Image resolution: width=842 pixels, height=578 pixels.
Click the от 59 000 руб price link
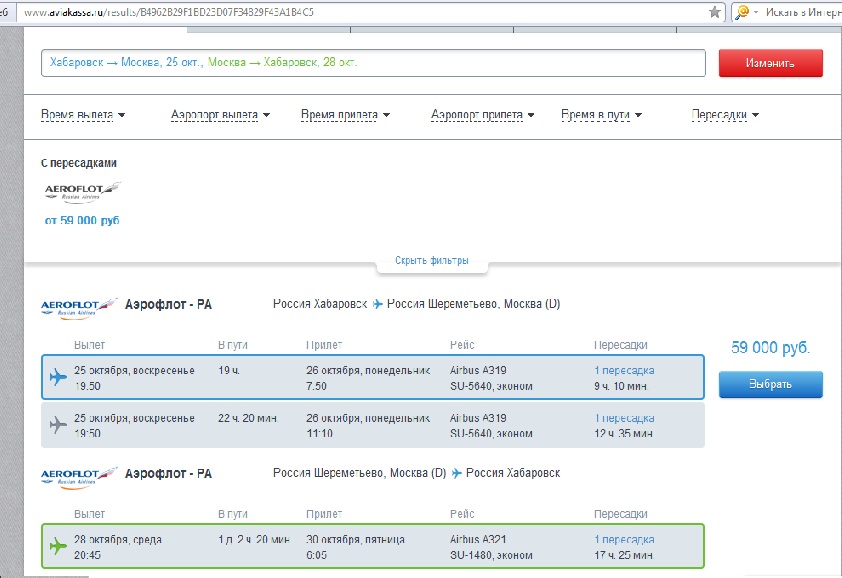(x=82, y=220)
